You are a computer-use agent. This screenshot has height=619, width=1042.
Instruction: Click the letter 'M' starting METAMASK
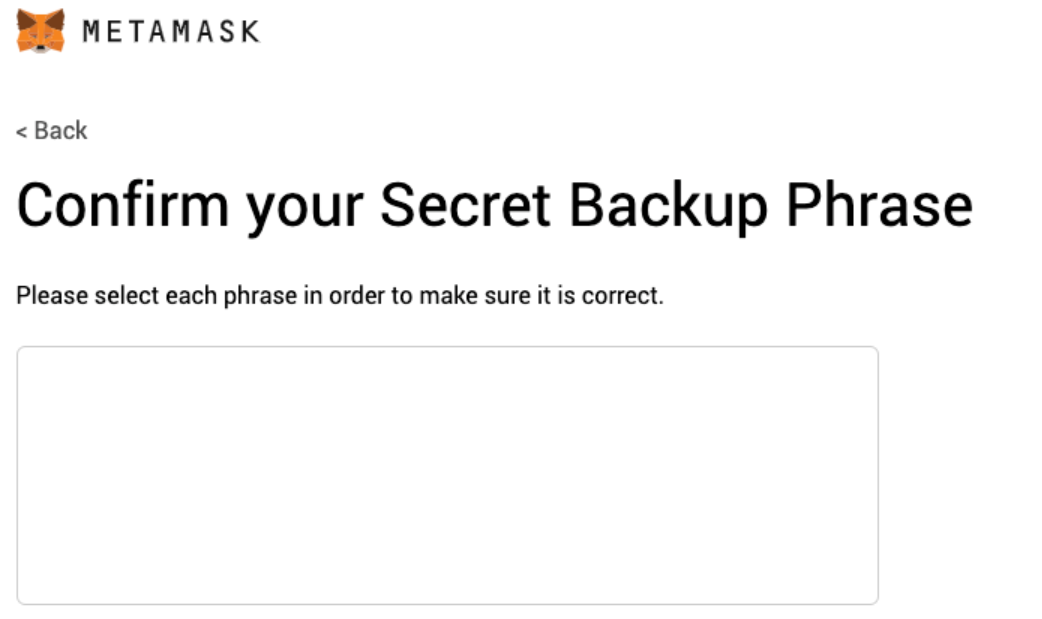90,31
